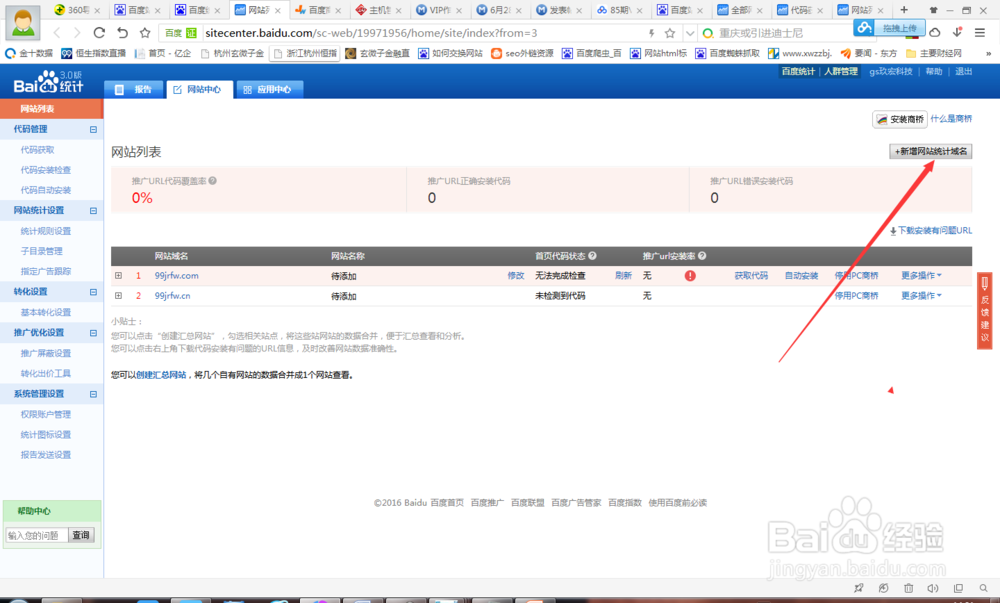The width and height of the screenshot is (1000, 603).
Task: Open 代码安装检查 in the sidebar
Action: pos(46,170)
